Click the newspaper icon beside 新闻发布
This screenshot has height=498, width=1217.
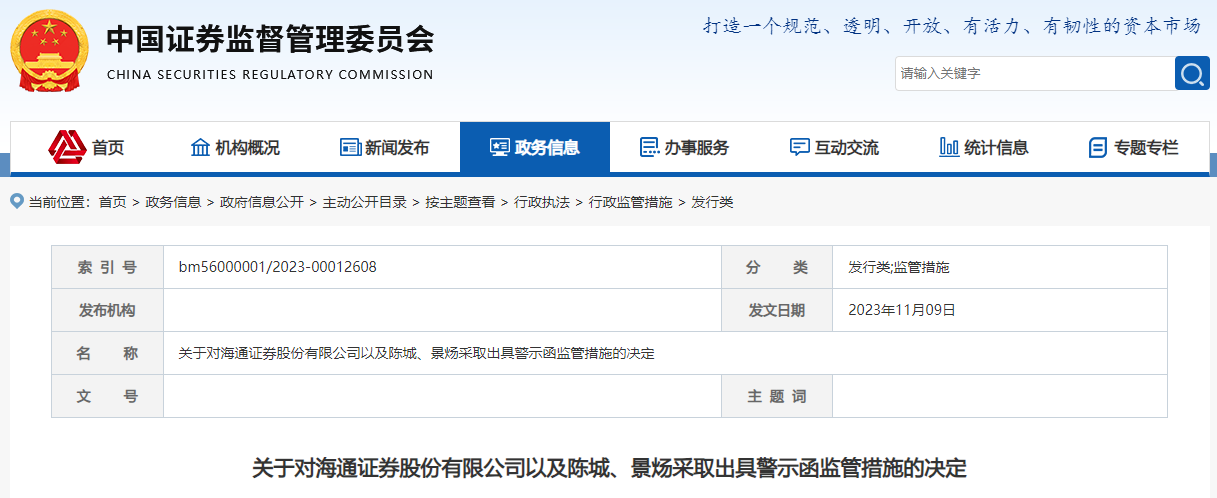[x=350, y=148]
